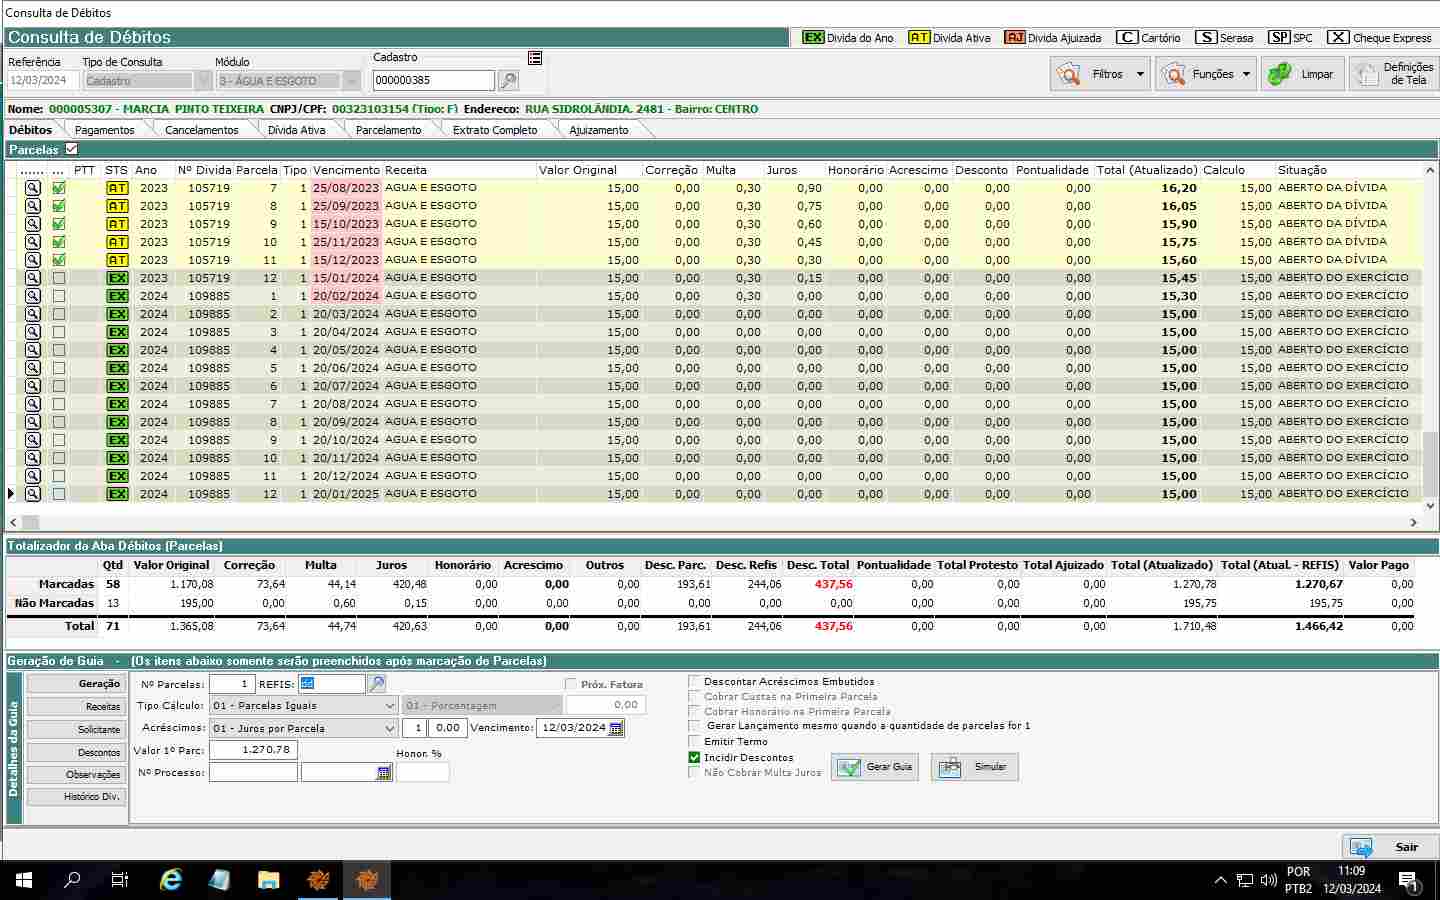This screenshot has width=1440, height=900.
Task: Enable the Emitir Termo checkbox
Action: 694,742
